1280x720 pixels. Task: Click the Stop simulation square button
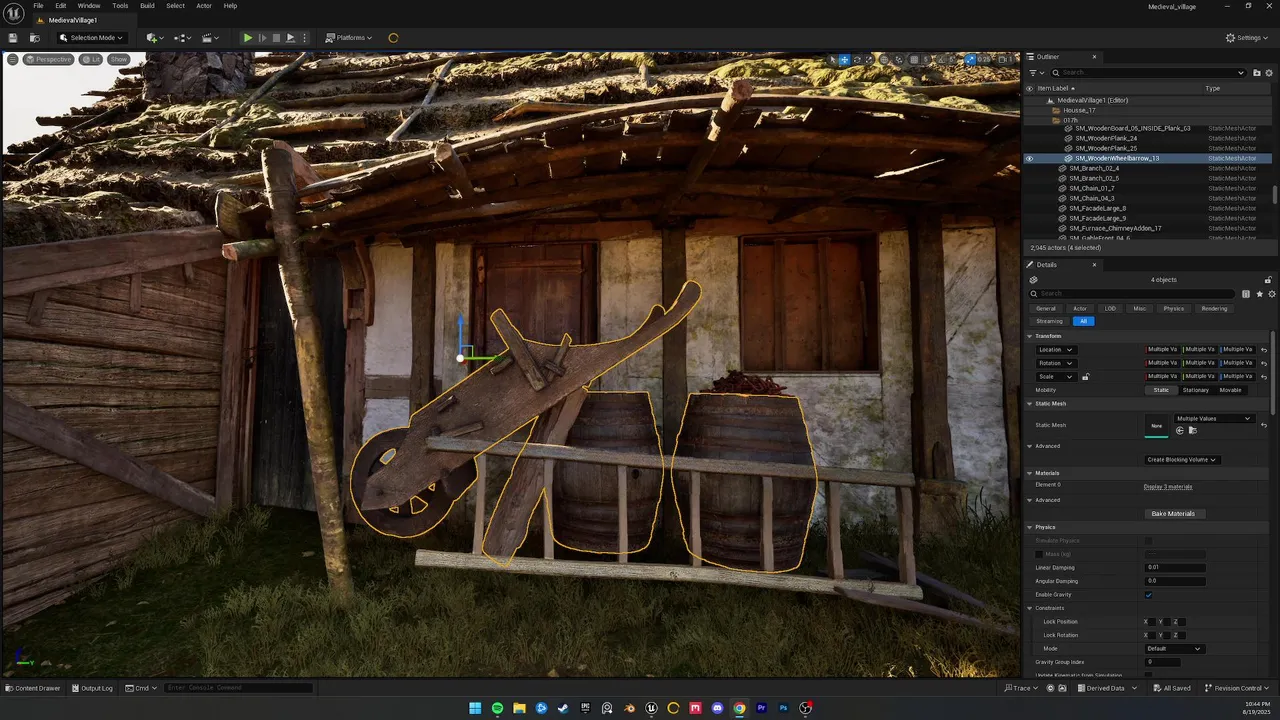276,38
